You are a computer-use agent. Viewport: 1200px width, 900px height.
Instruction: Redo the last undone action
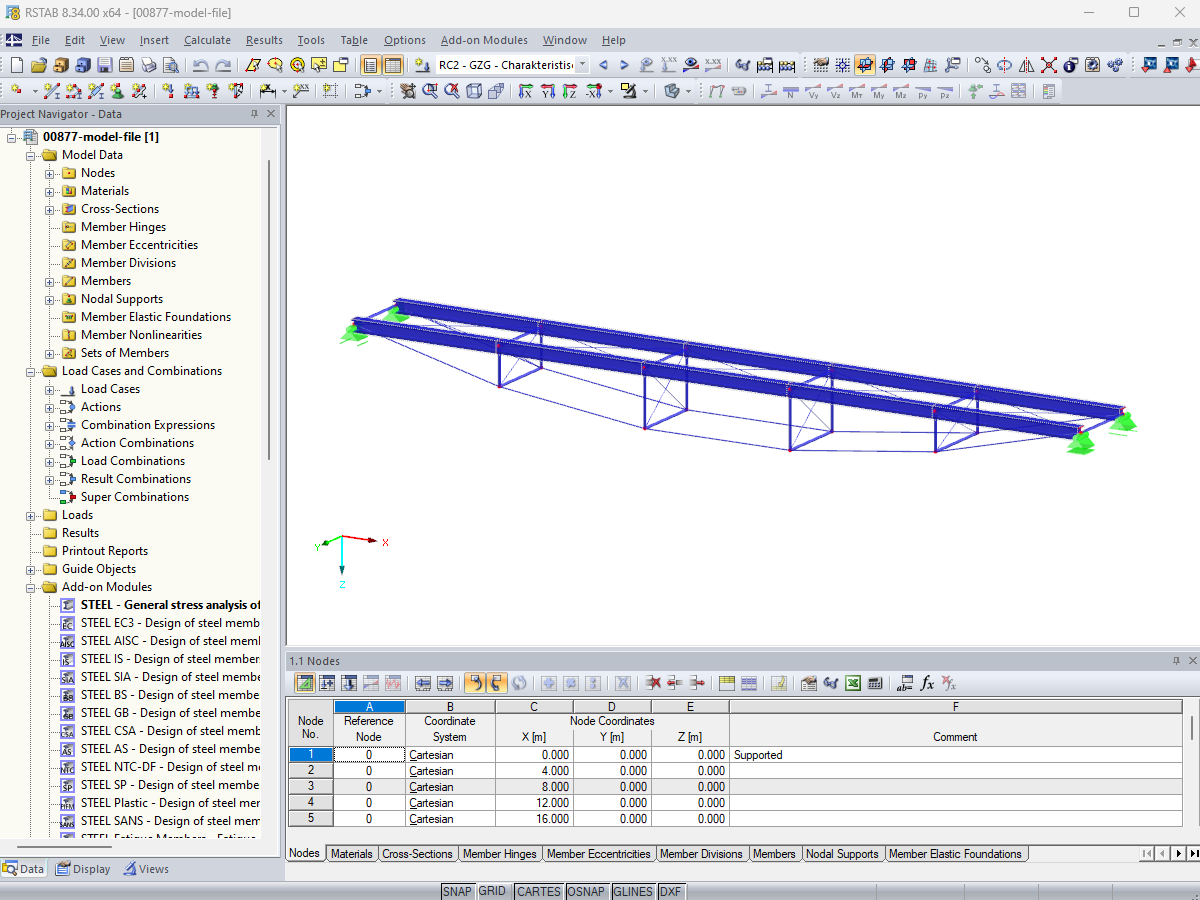click(x=223, y=65)
